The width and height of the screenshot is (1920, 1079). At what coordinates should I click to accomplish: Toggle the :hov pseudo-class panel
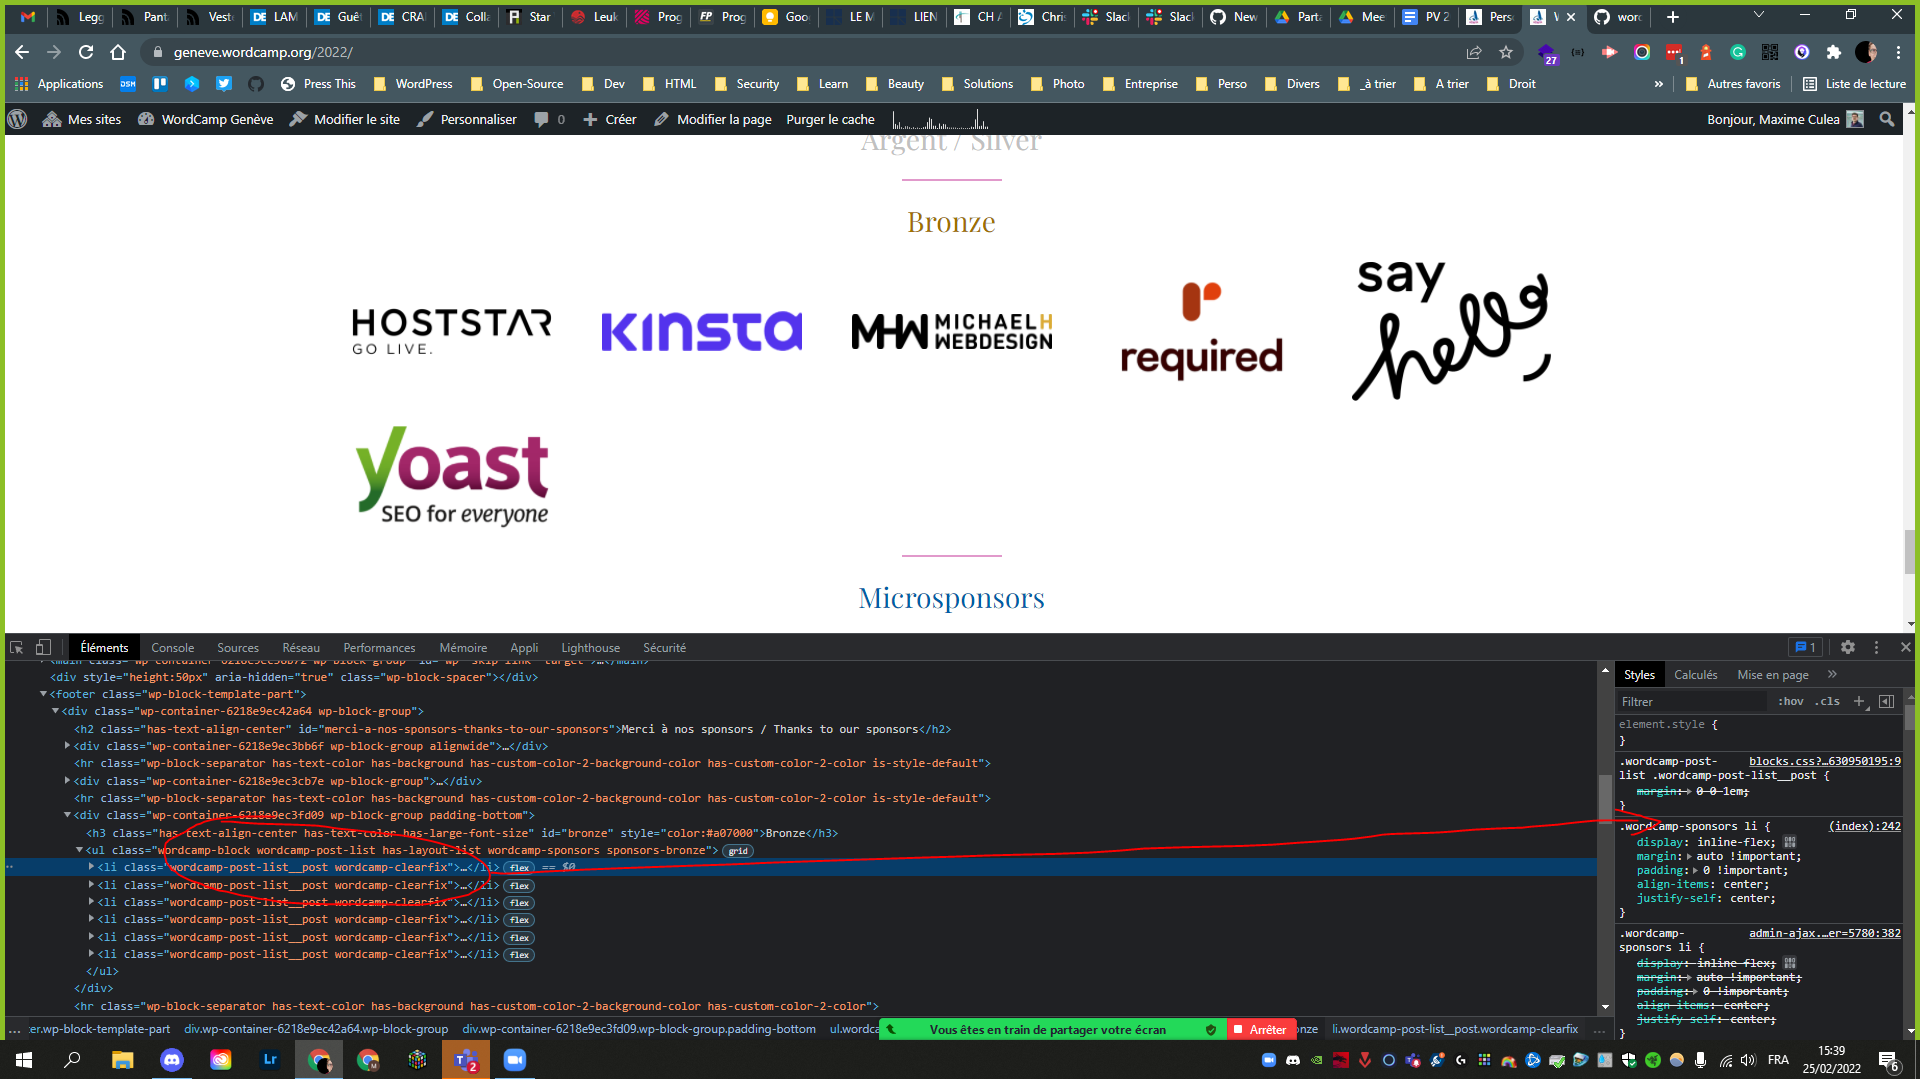[x=1790, y=701]
